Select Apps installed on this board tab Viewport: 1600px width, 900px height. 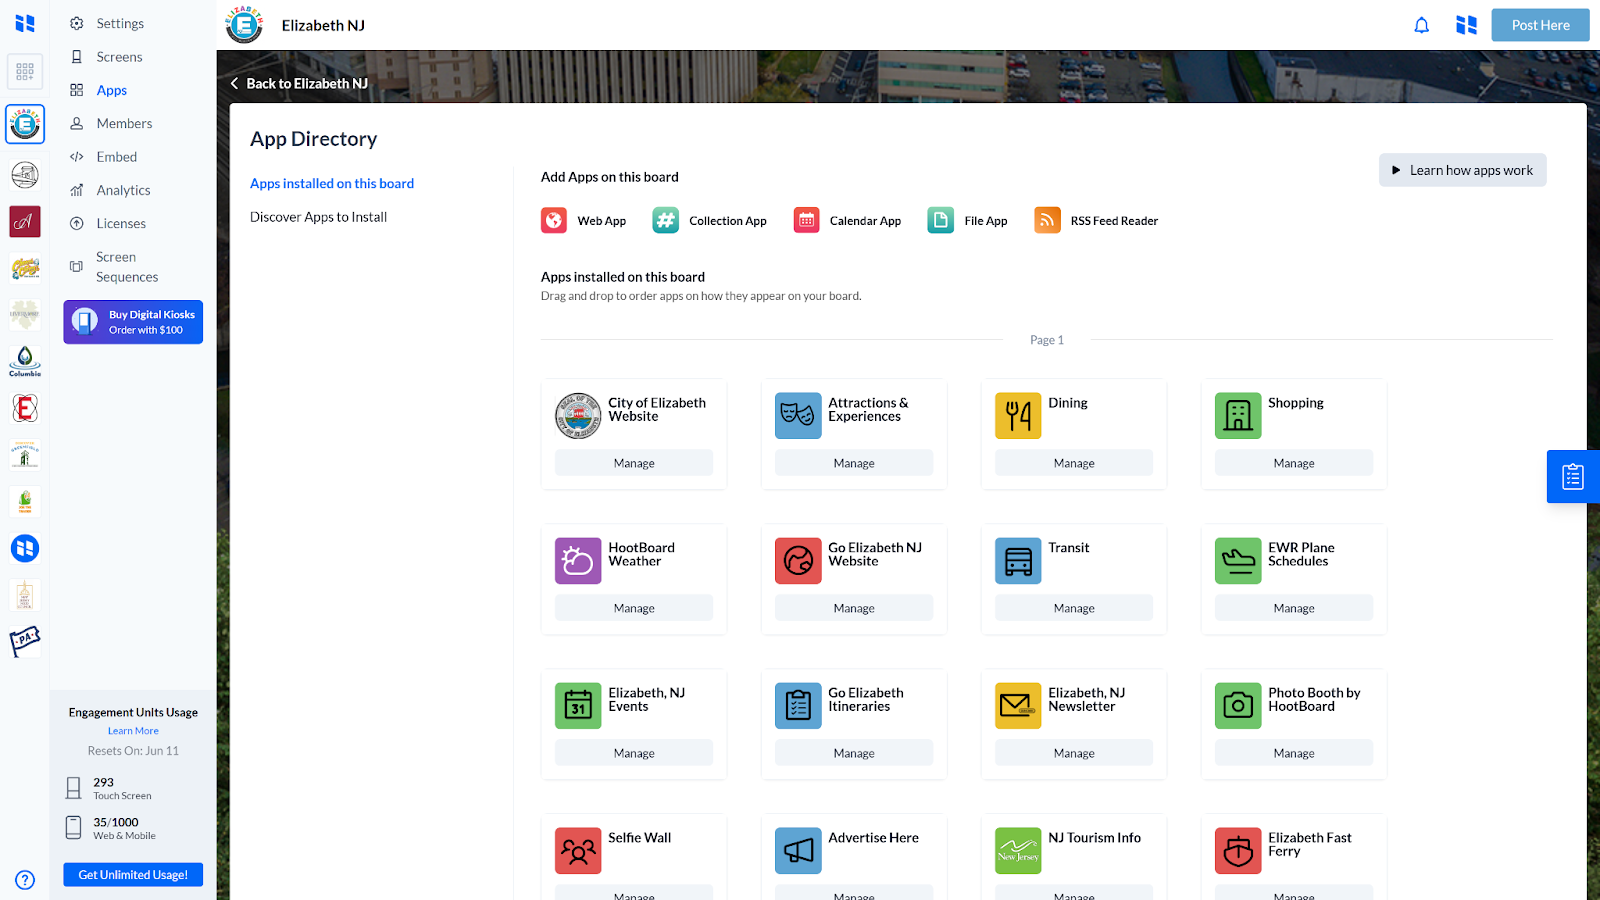point(332,184)
